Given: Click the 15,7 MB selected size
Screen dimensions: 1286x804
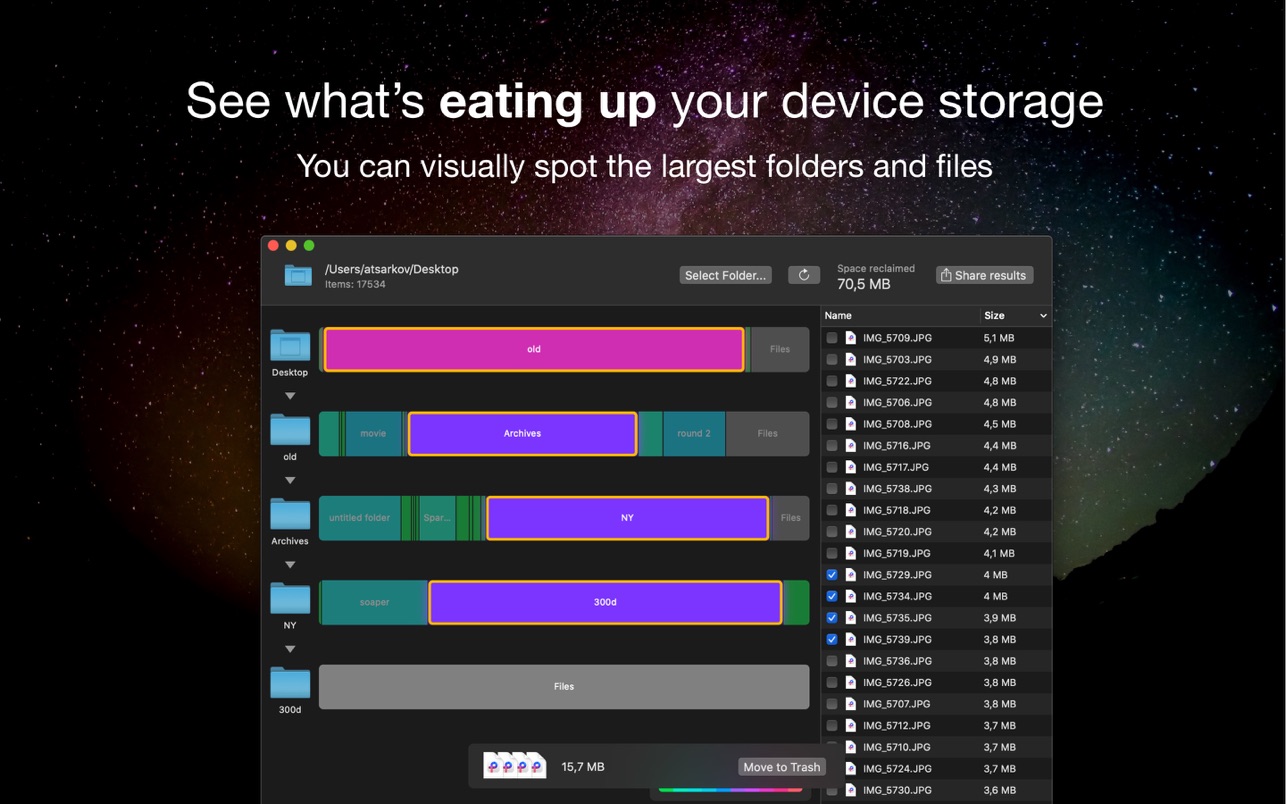Looking at the screenshot, I should 583,767.
